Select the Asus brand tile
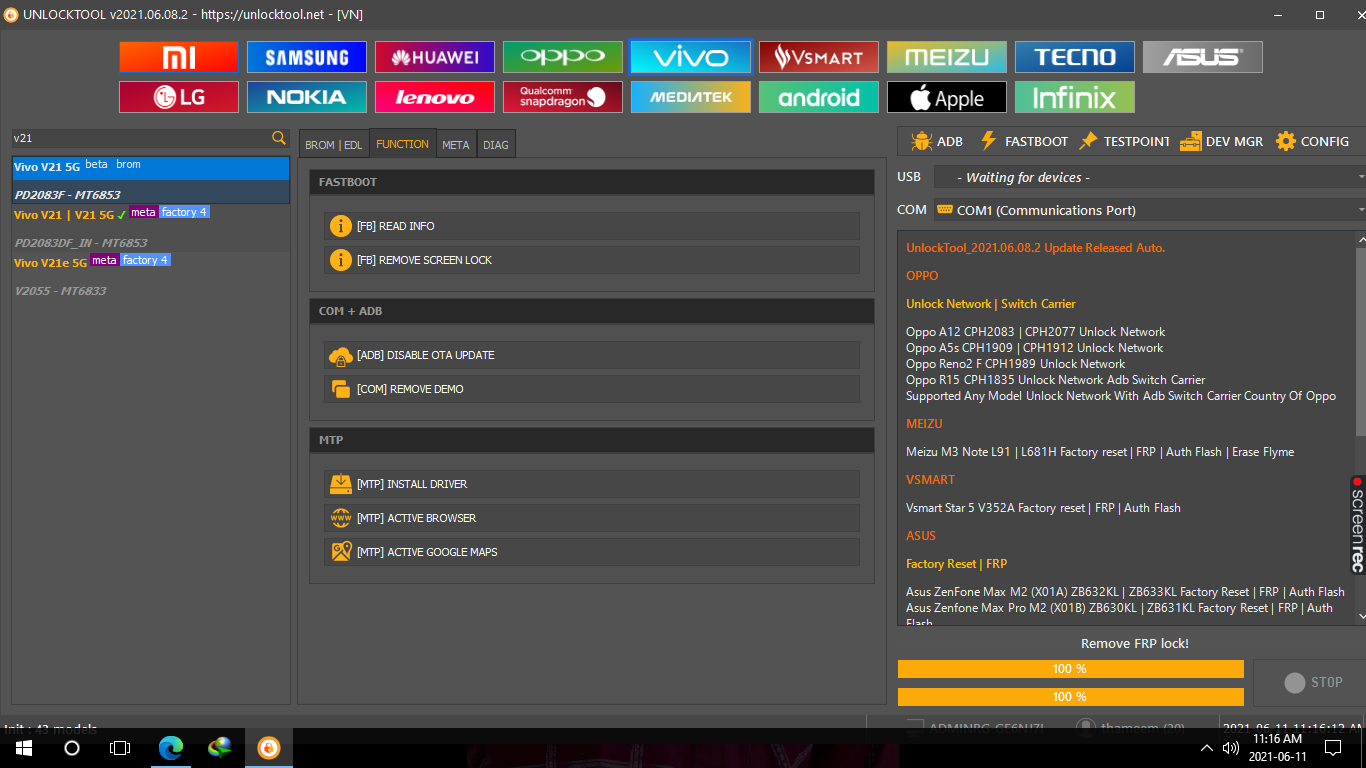The height and width of the screenshot is (768, 1366). 1203,57
